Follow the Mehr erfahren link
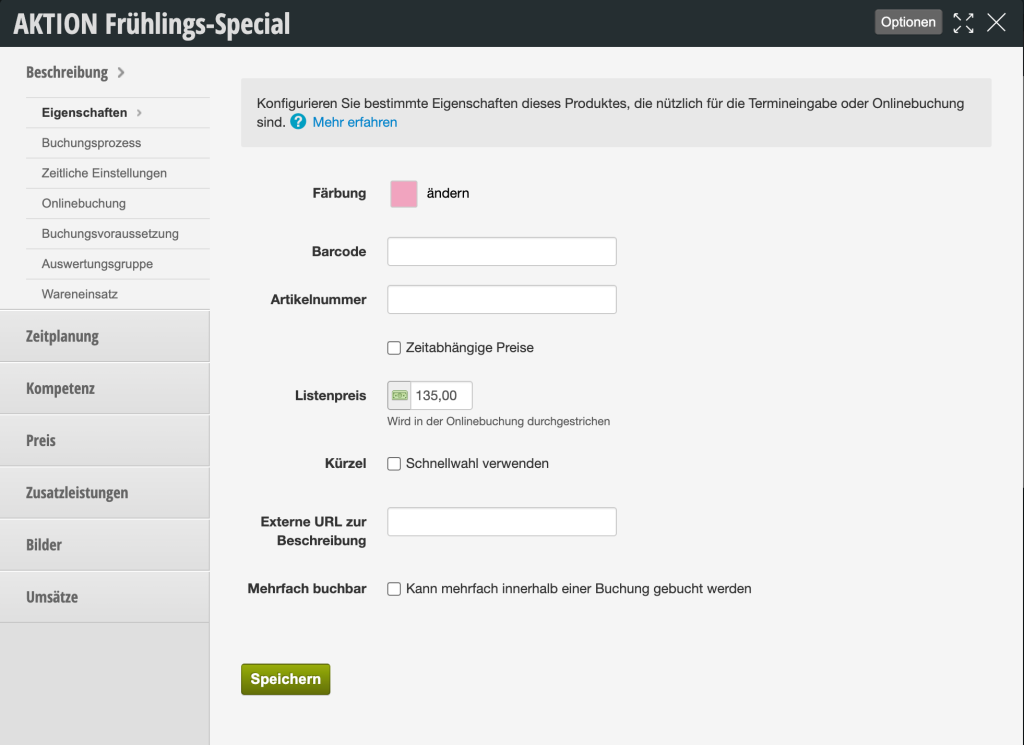1024x745 pixels. [x=355, y=122]
